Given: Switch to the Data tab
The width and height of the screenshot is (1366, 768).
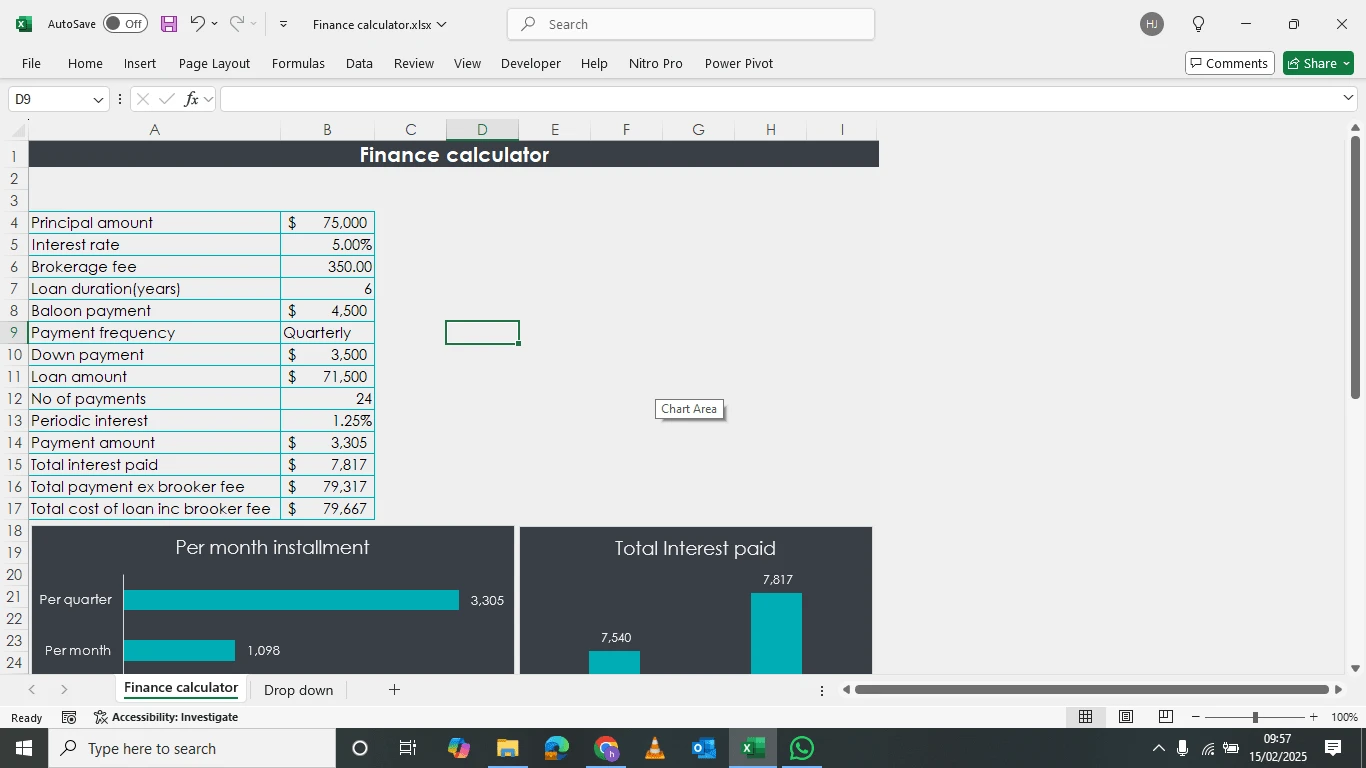Looking at the screenshot, I should 359,63.
